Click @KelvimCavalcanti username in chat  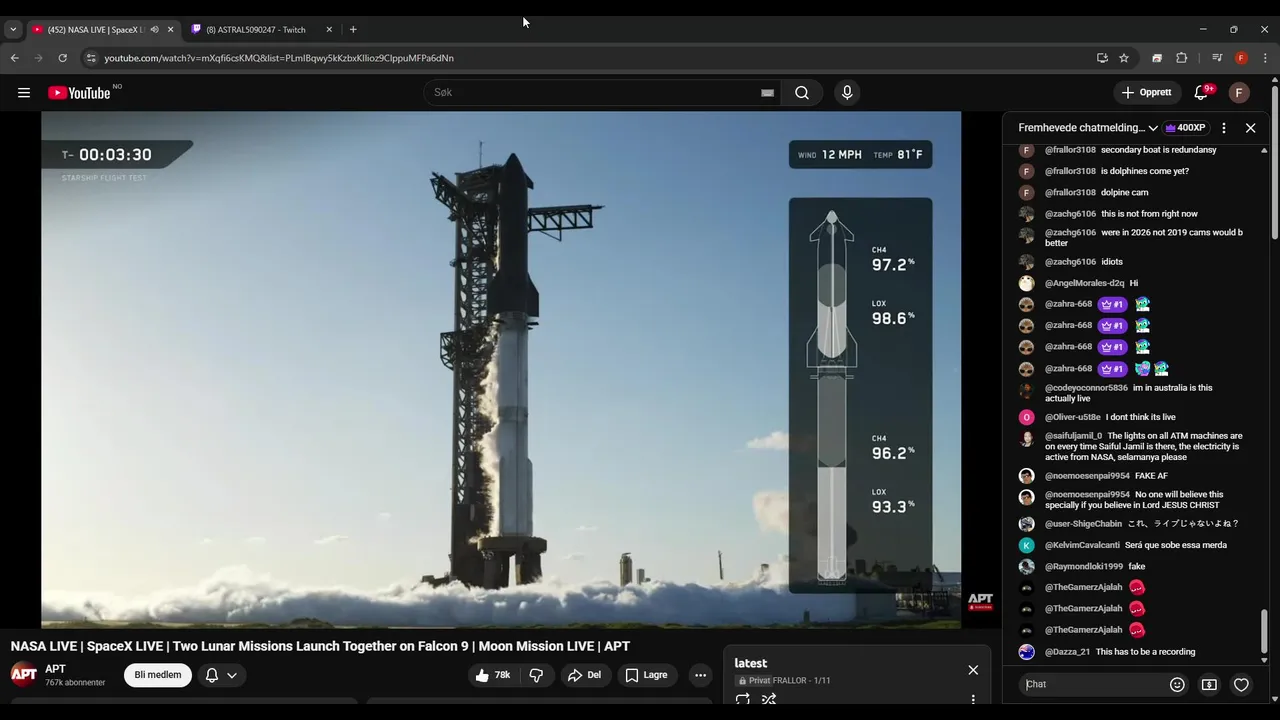(x=1082, y=545)
